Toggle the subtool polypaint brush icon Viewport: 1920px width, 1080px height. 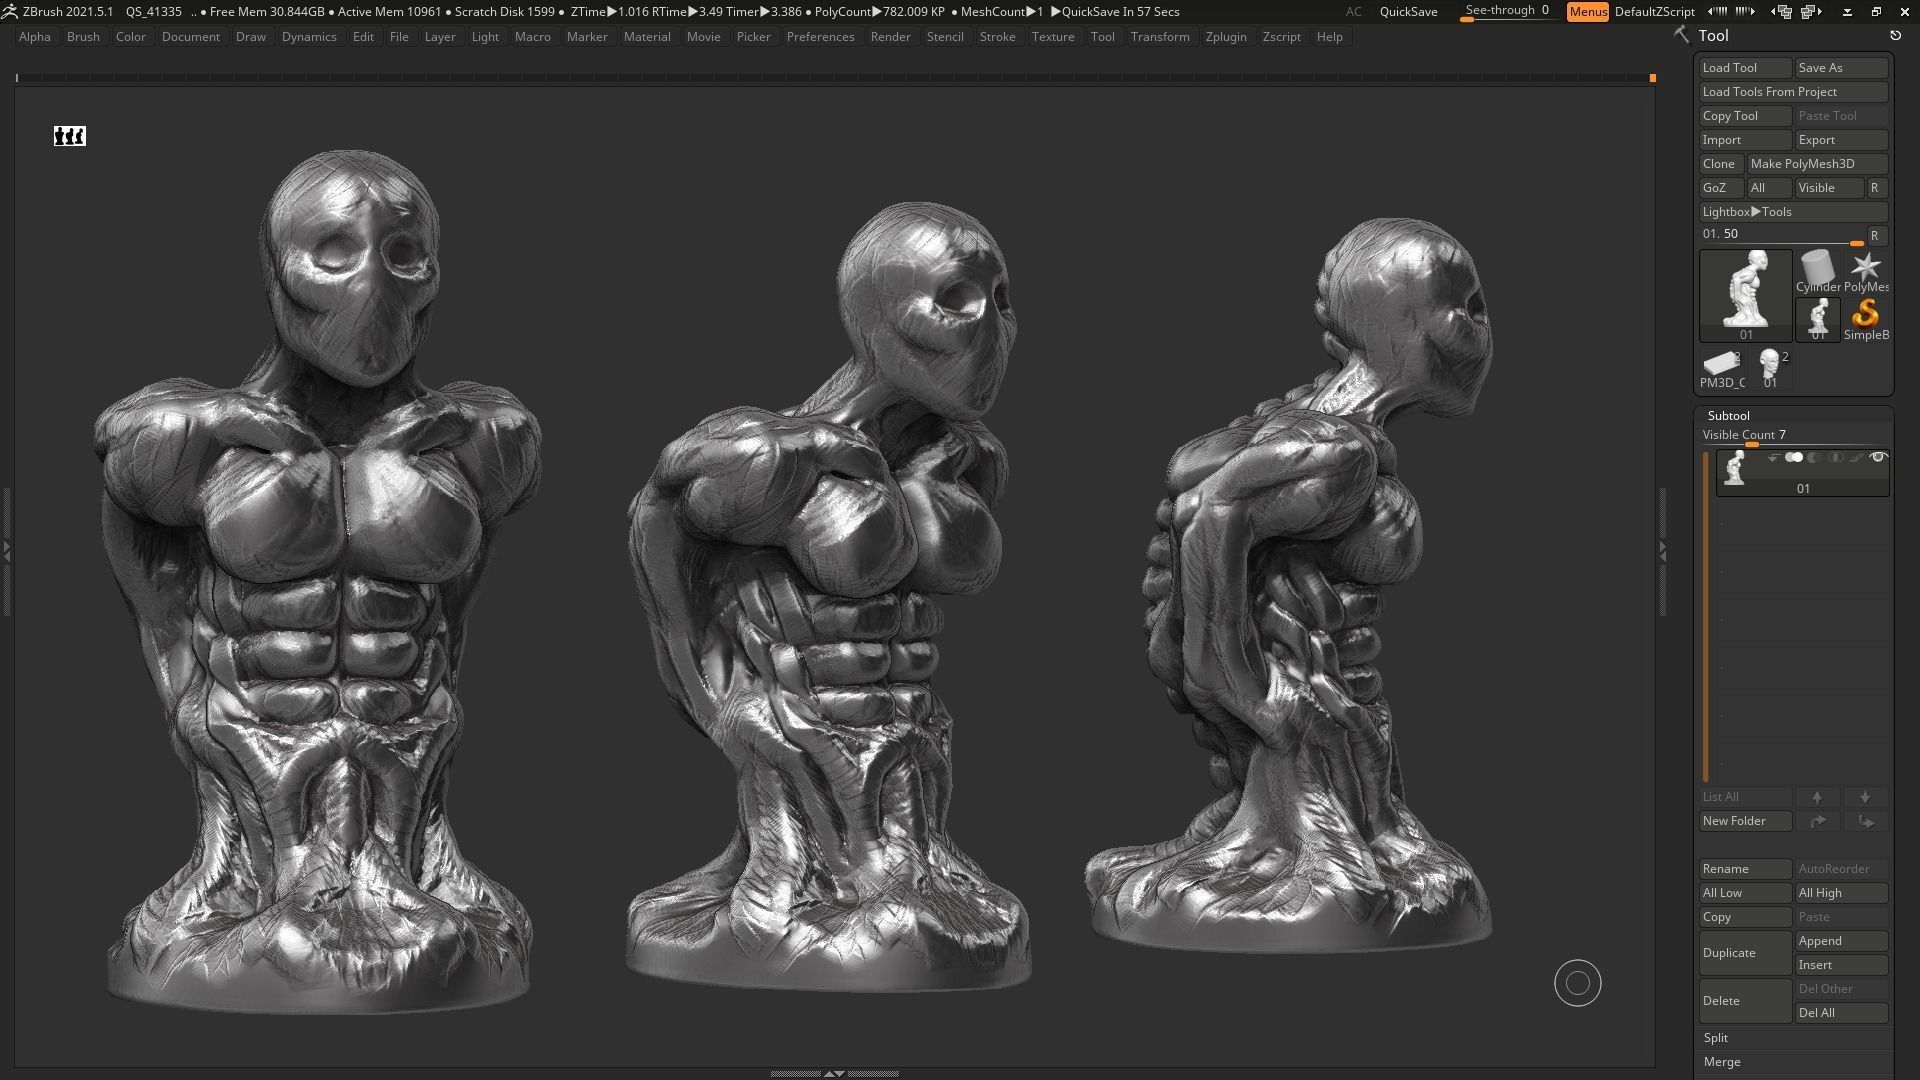tap(1856, 457)
